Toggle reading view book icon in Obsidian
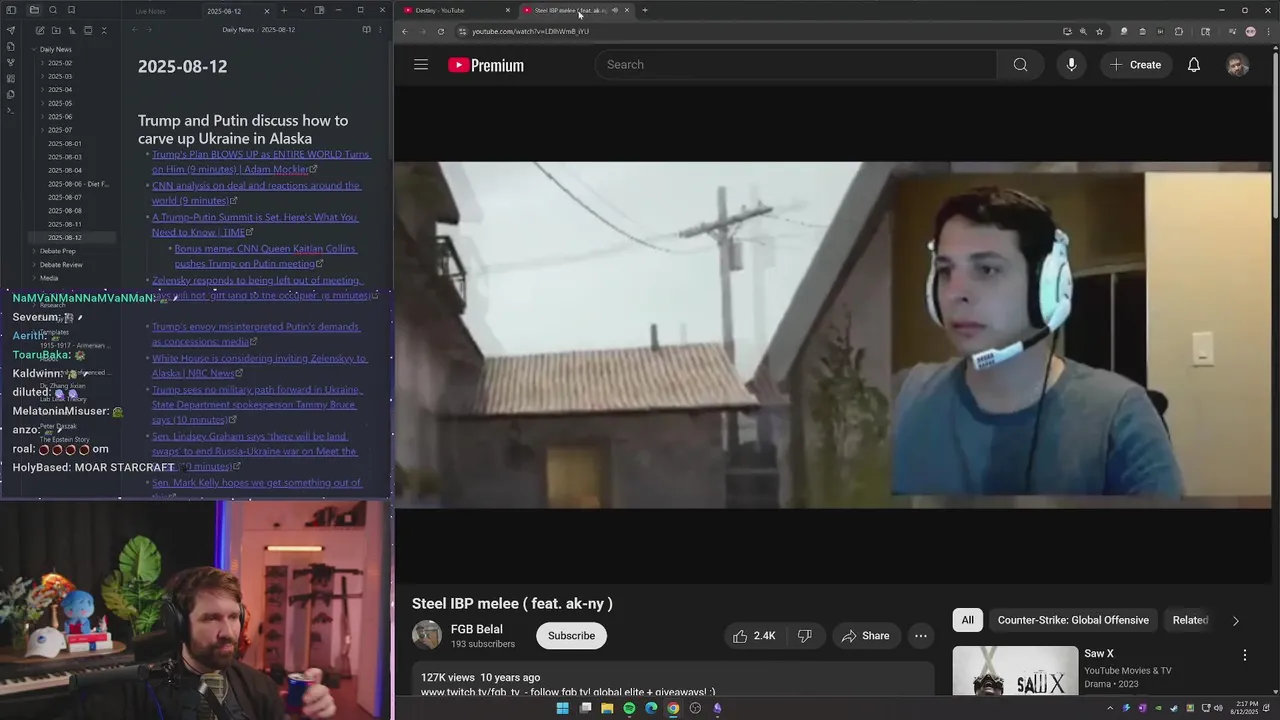The width and height of the screenshot is (1280, 720). point(366,30)
